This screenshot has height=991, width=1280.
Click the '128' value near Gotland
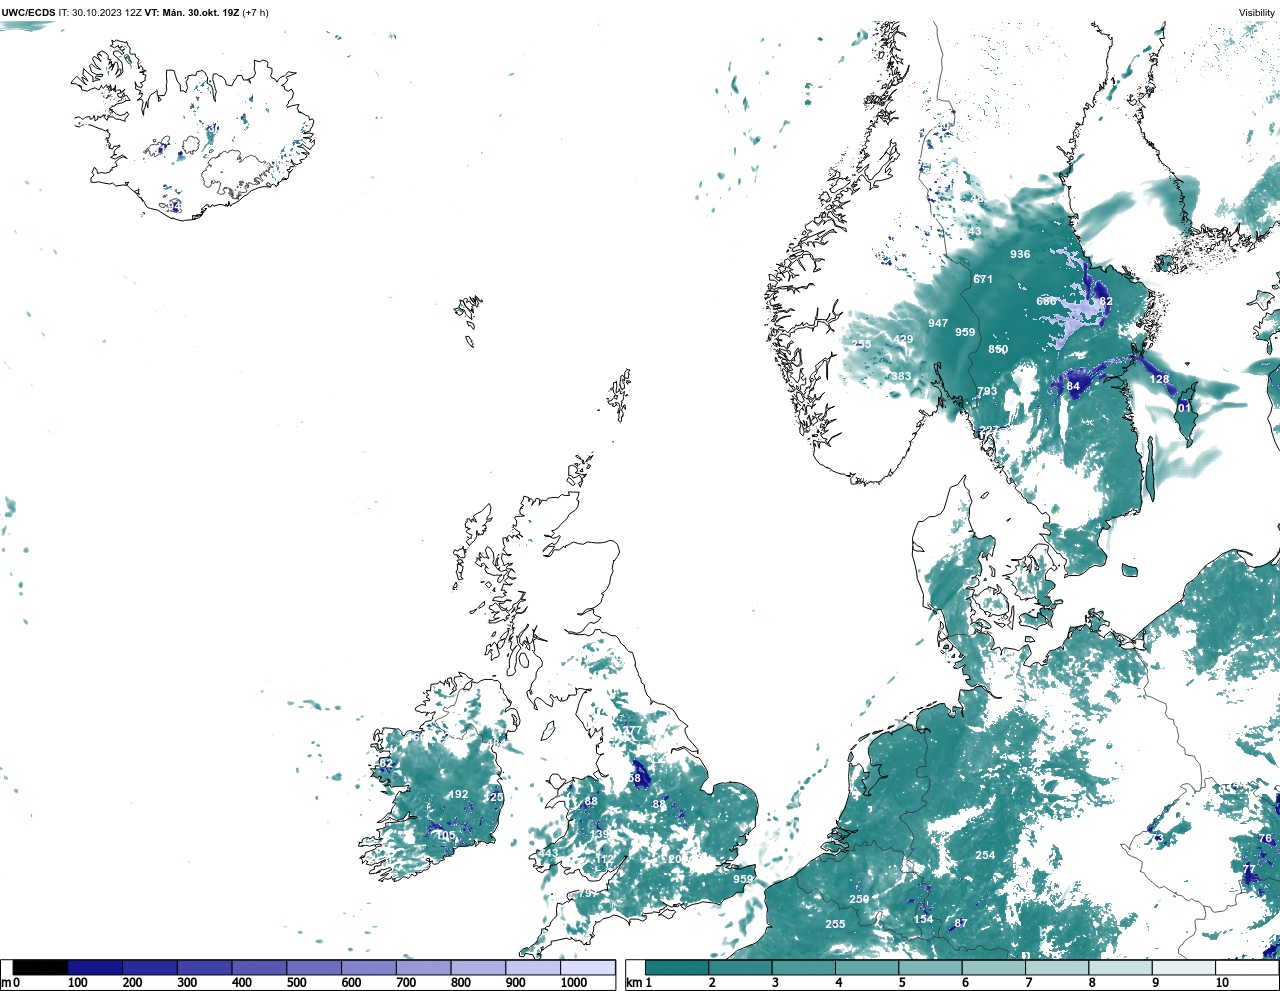click(1159, 379)
